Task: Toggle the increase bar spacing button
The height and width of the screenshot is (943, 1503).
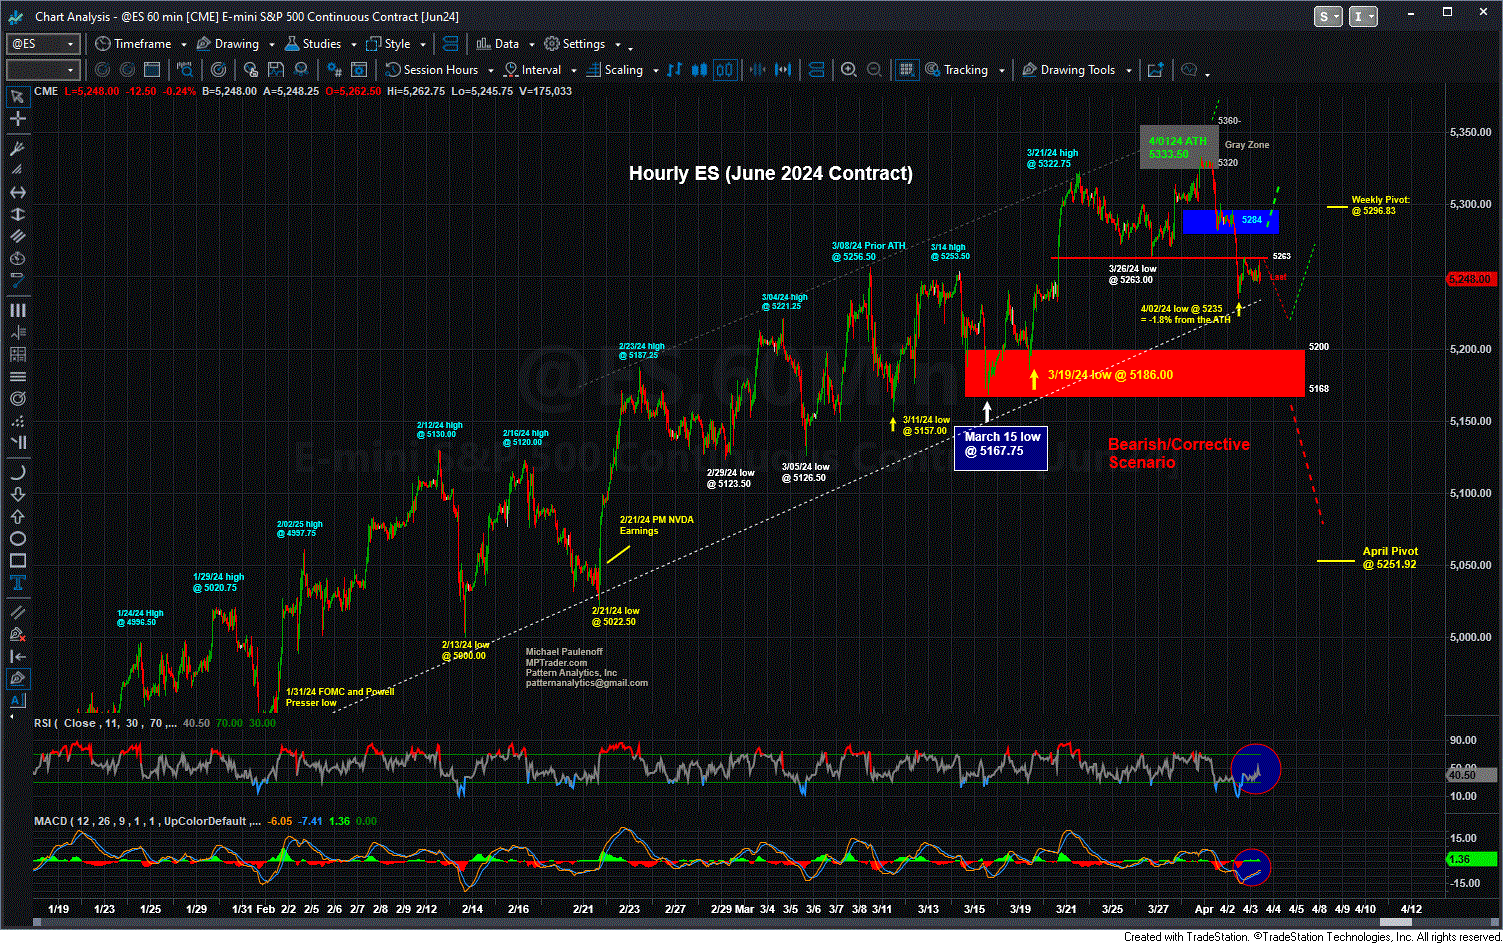Action: [x=783, y=70]
